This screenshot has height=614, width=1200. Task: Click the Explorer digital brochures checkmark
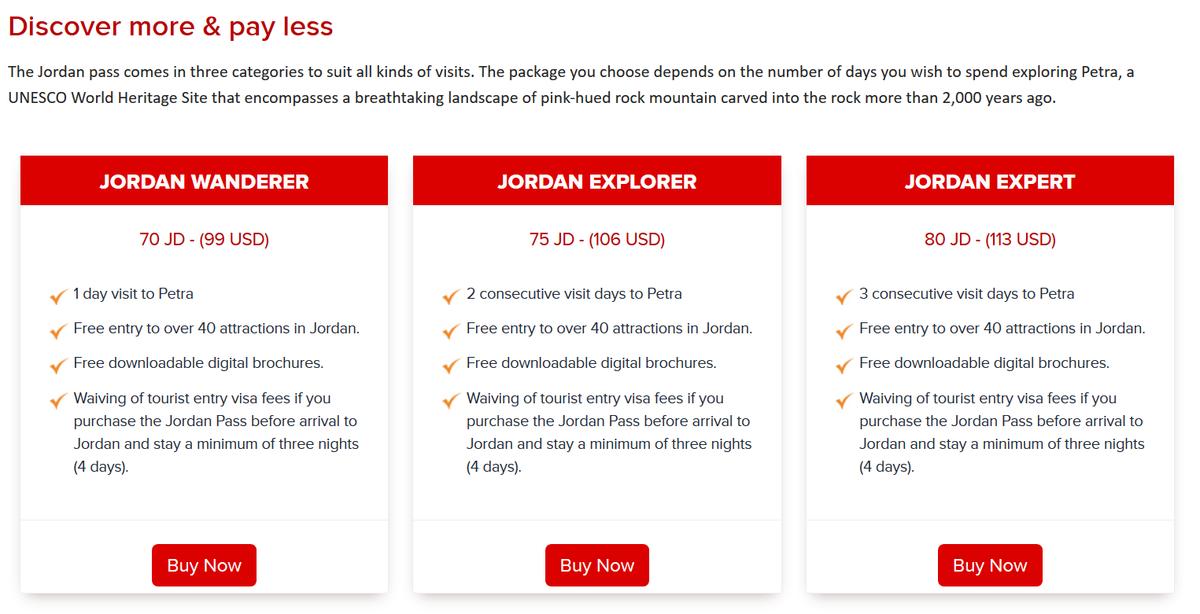point(451,365)
